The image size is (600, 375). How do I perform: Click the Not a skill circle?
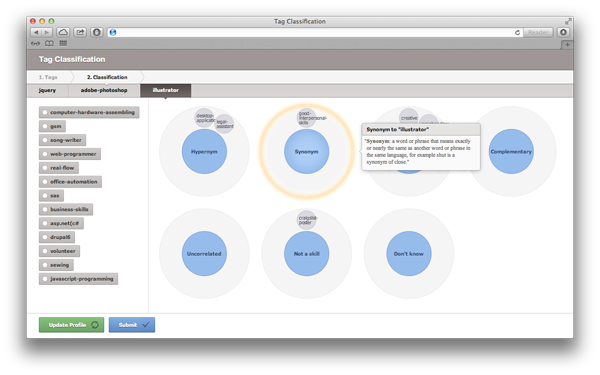(307, 253)
